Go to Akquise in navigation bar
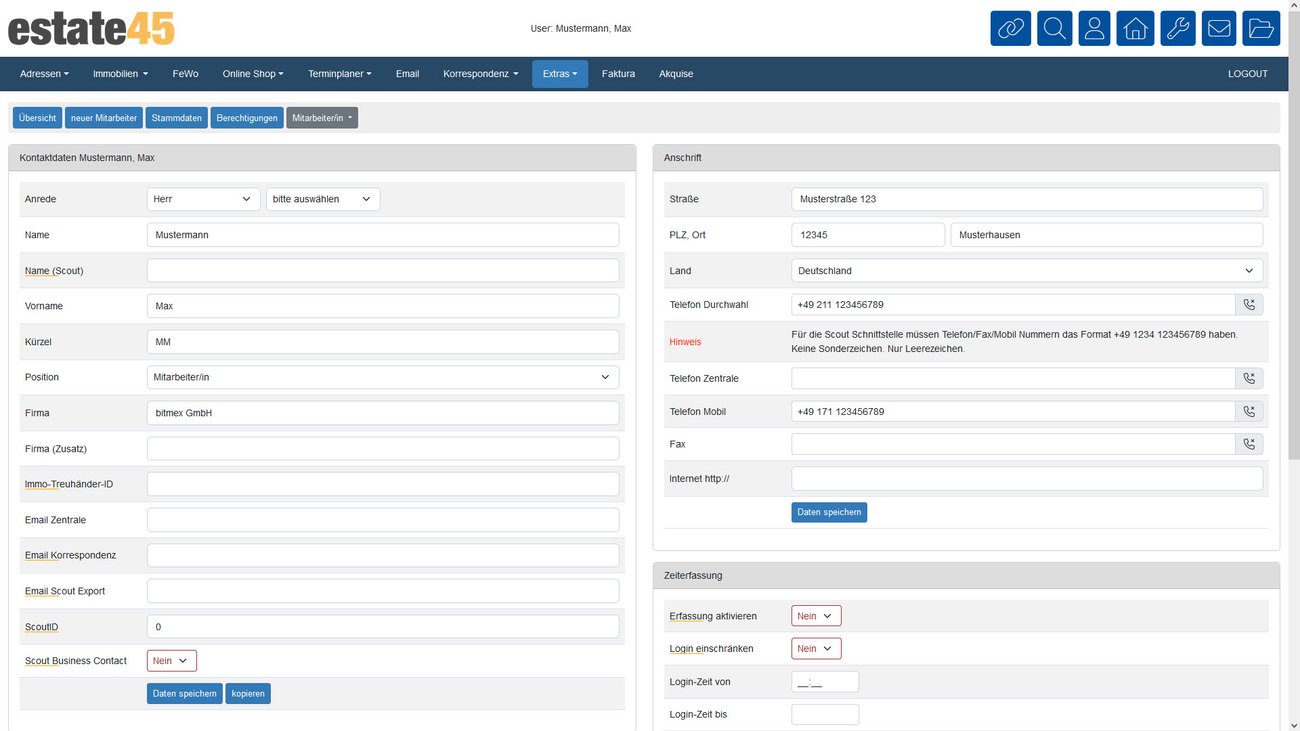Image resolution: width=1300 pixels, height=731 pixels. (x=676, y=74)
